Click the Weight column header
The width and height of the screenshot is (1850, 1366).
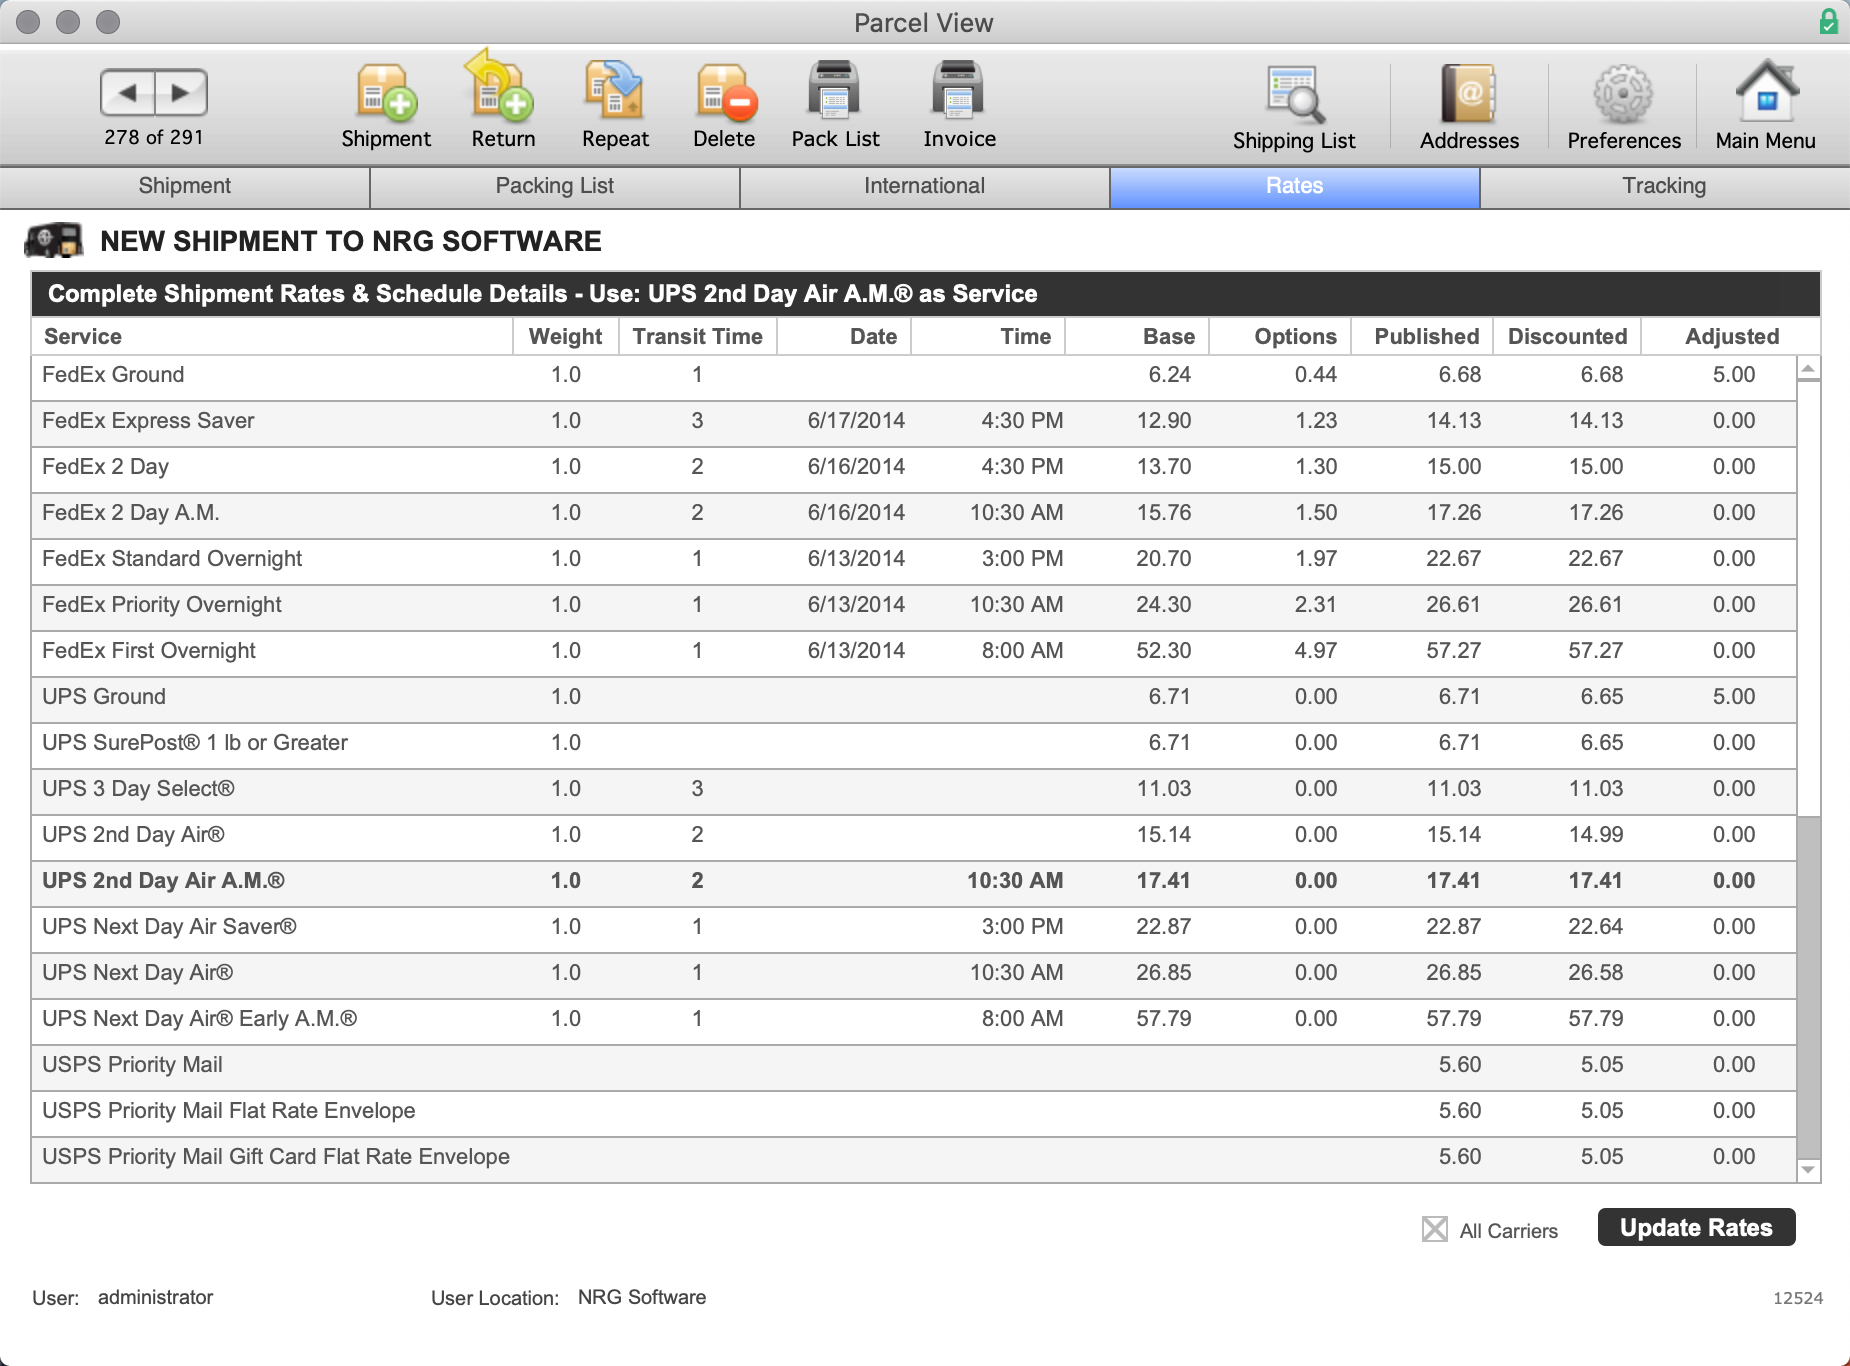pyautogui.click(x=566, y=337)
